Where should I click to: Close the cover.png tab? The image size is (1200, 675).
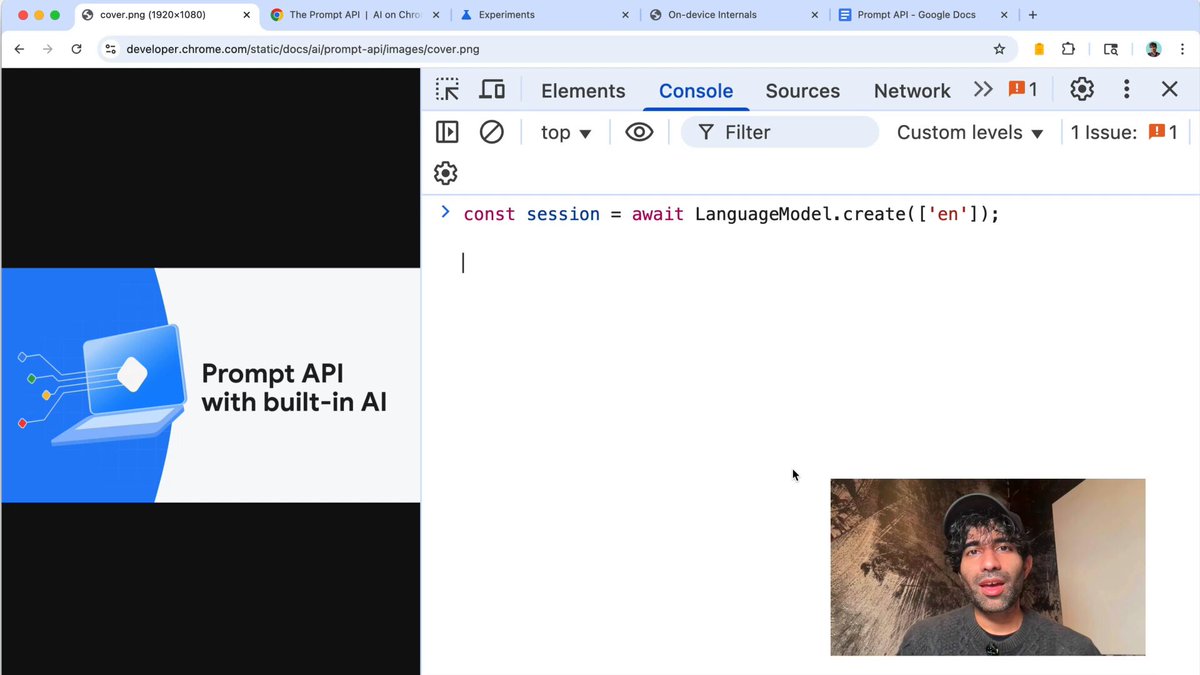click(x=247, y=15)
